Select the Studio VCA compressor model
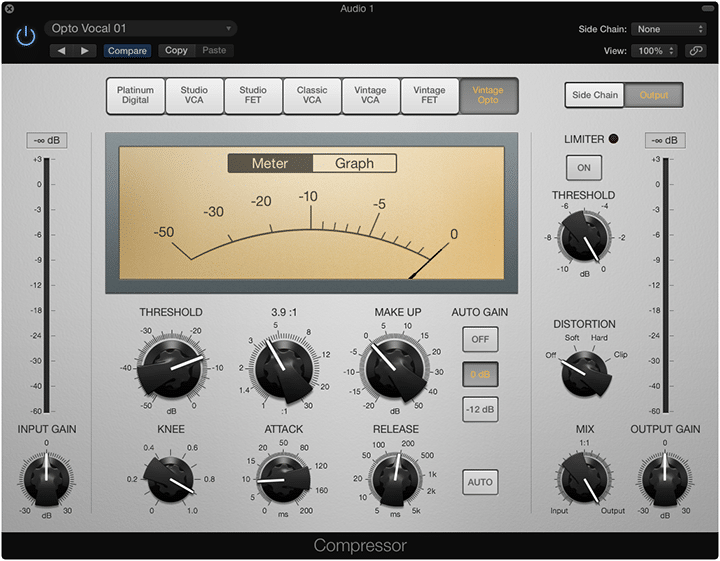This screenshot has width=720, height=561. [x=194, y=95]
